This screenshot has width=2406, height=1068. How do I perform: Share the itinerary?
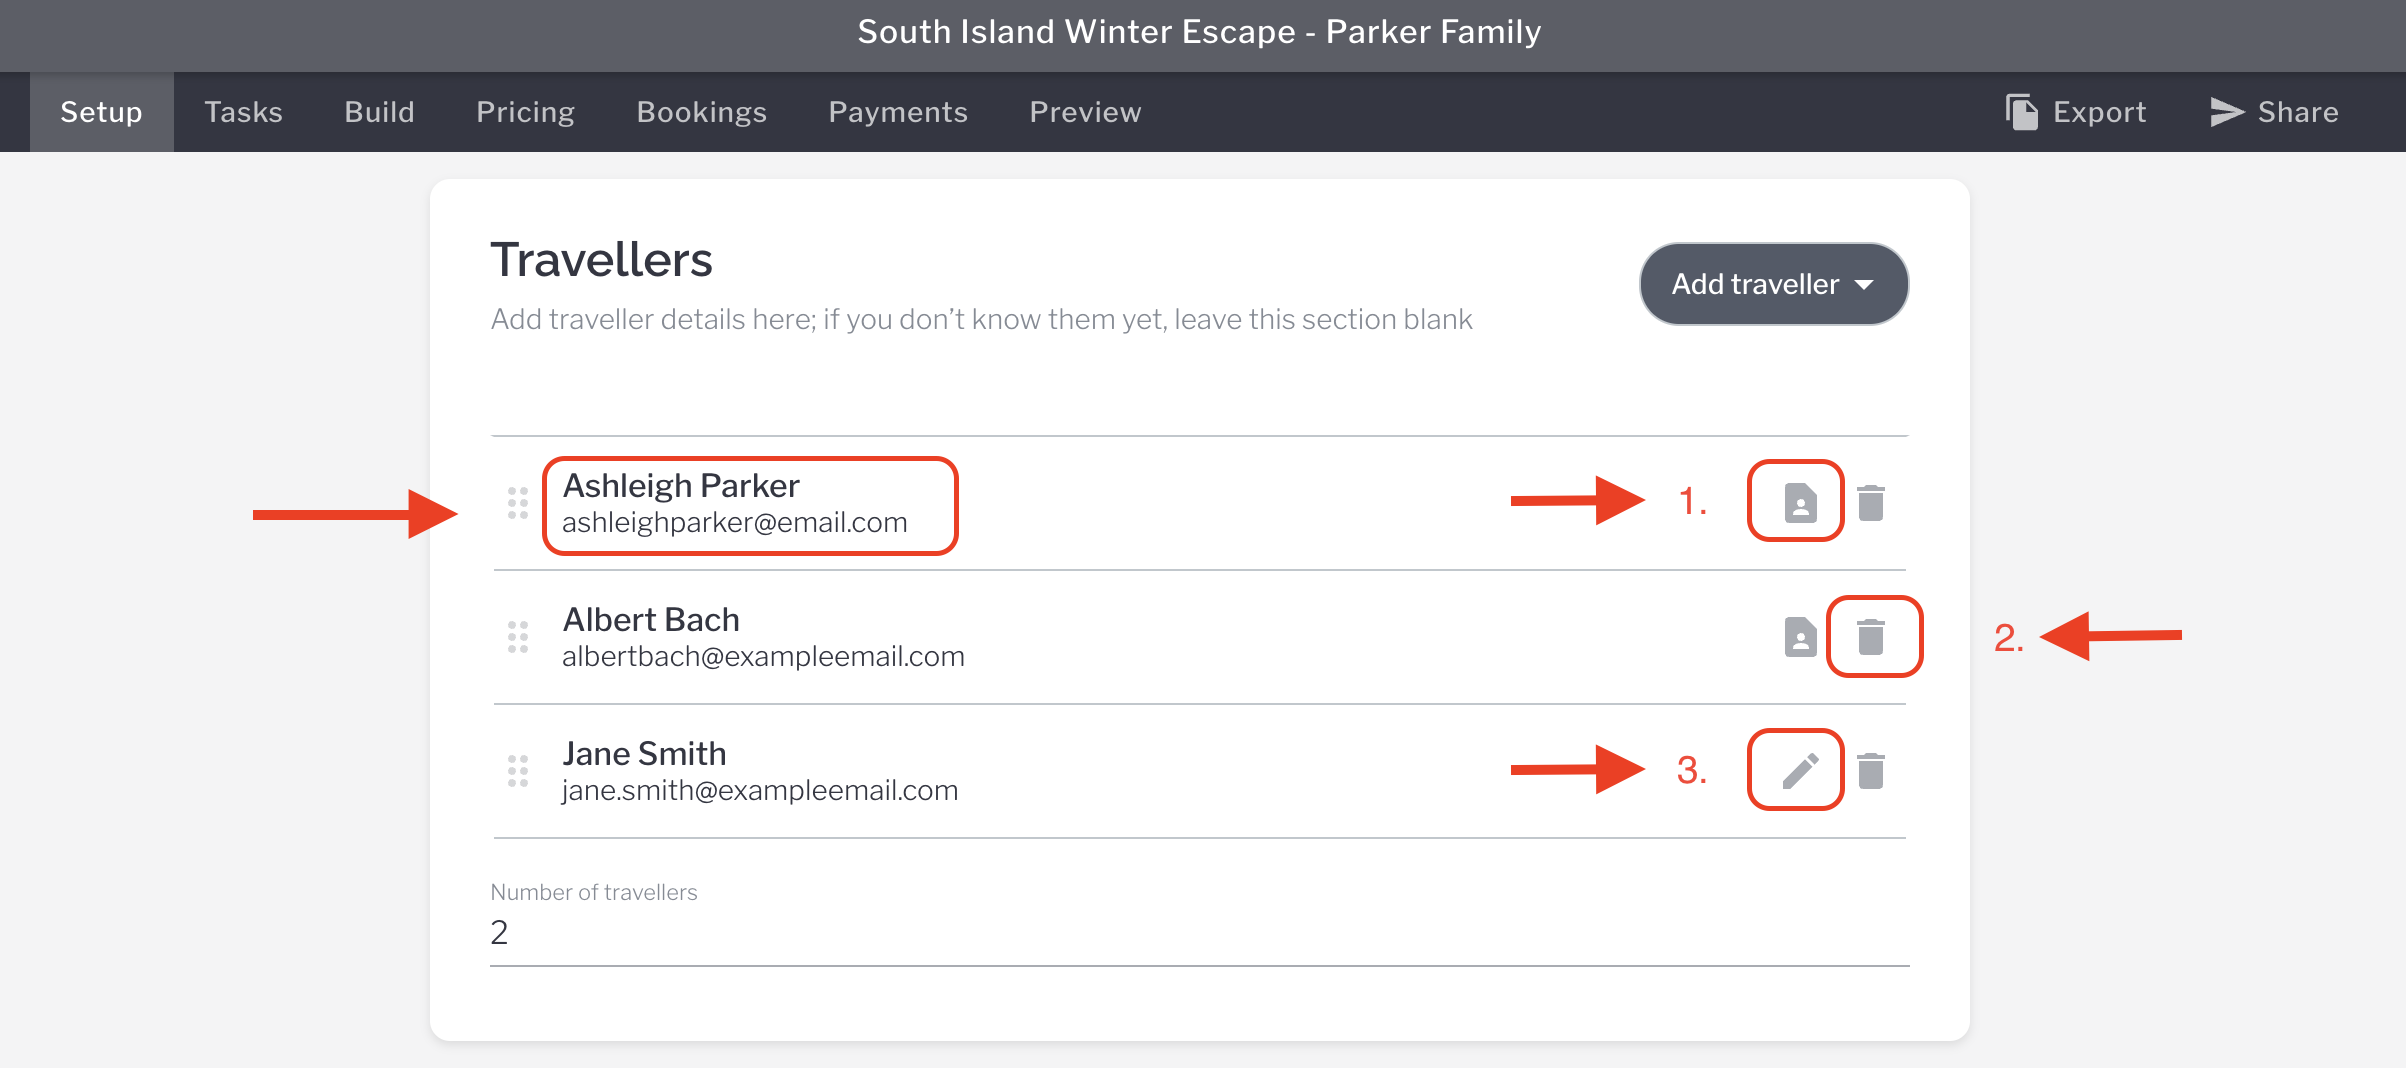point(2273,112)
